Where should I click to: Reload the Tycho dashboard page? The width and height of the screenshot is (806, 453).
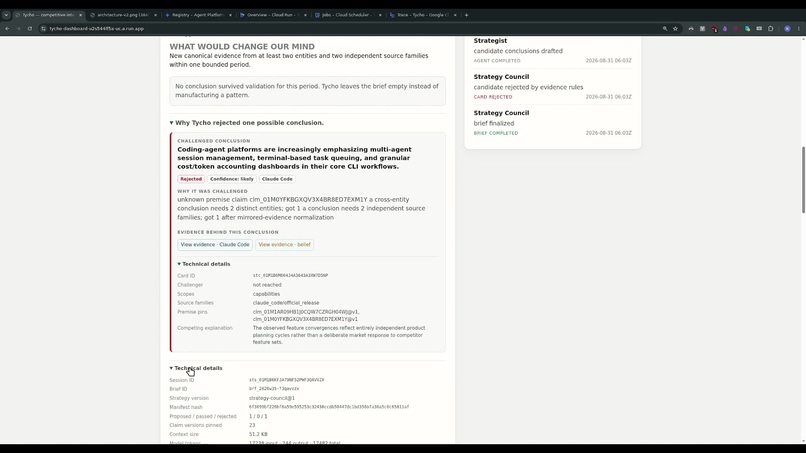click(30, 29)
